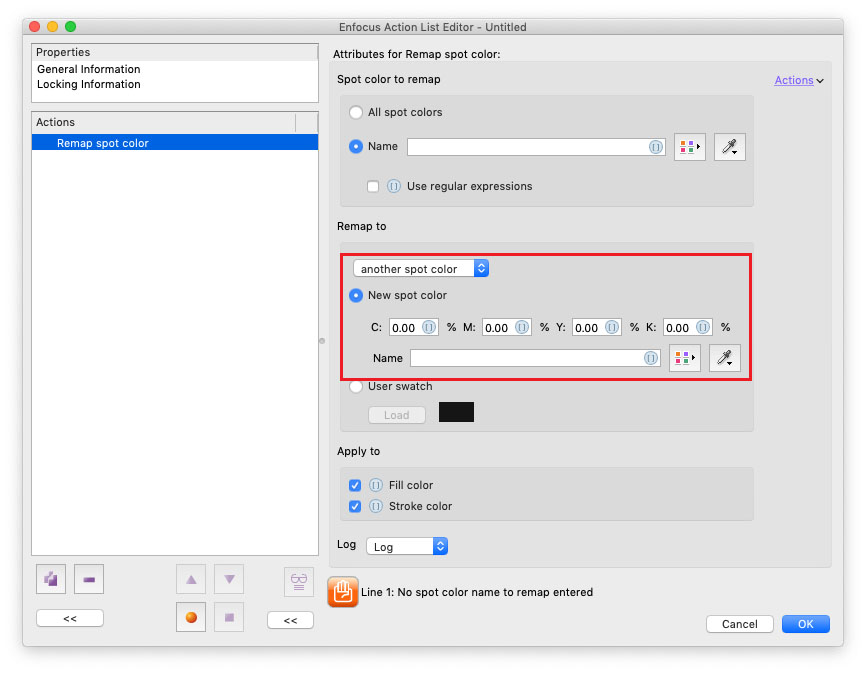The height and width of the screenshot is (673, 866).
Task: Click the Actions list header
Action: tap(175, 122)
